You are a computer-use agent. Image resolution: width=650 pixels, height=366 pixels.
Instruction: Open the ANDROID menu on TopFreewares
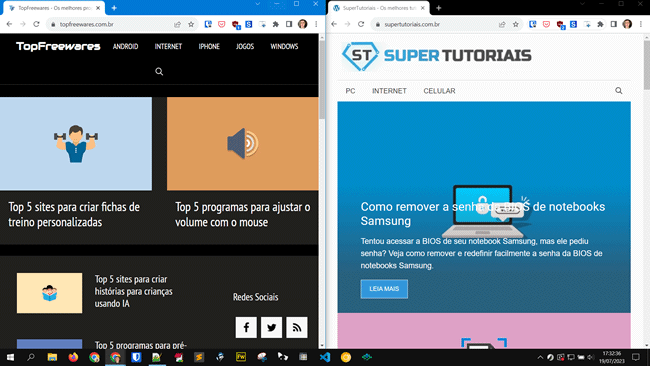(x=125, y=46)
